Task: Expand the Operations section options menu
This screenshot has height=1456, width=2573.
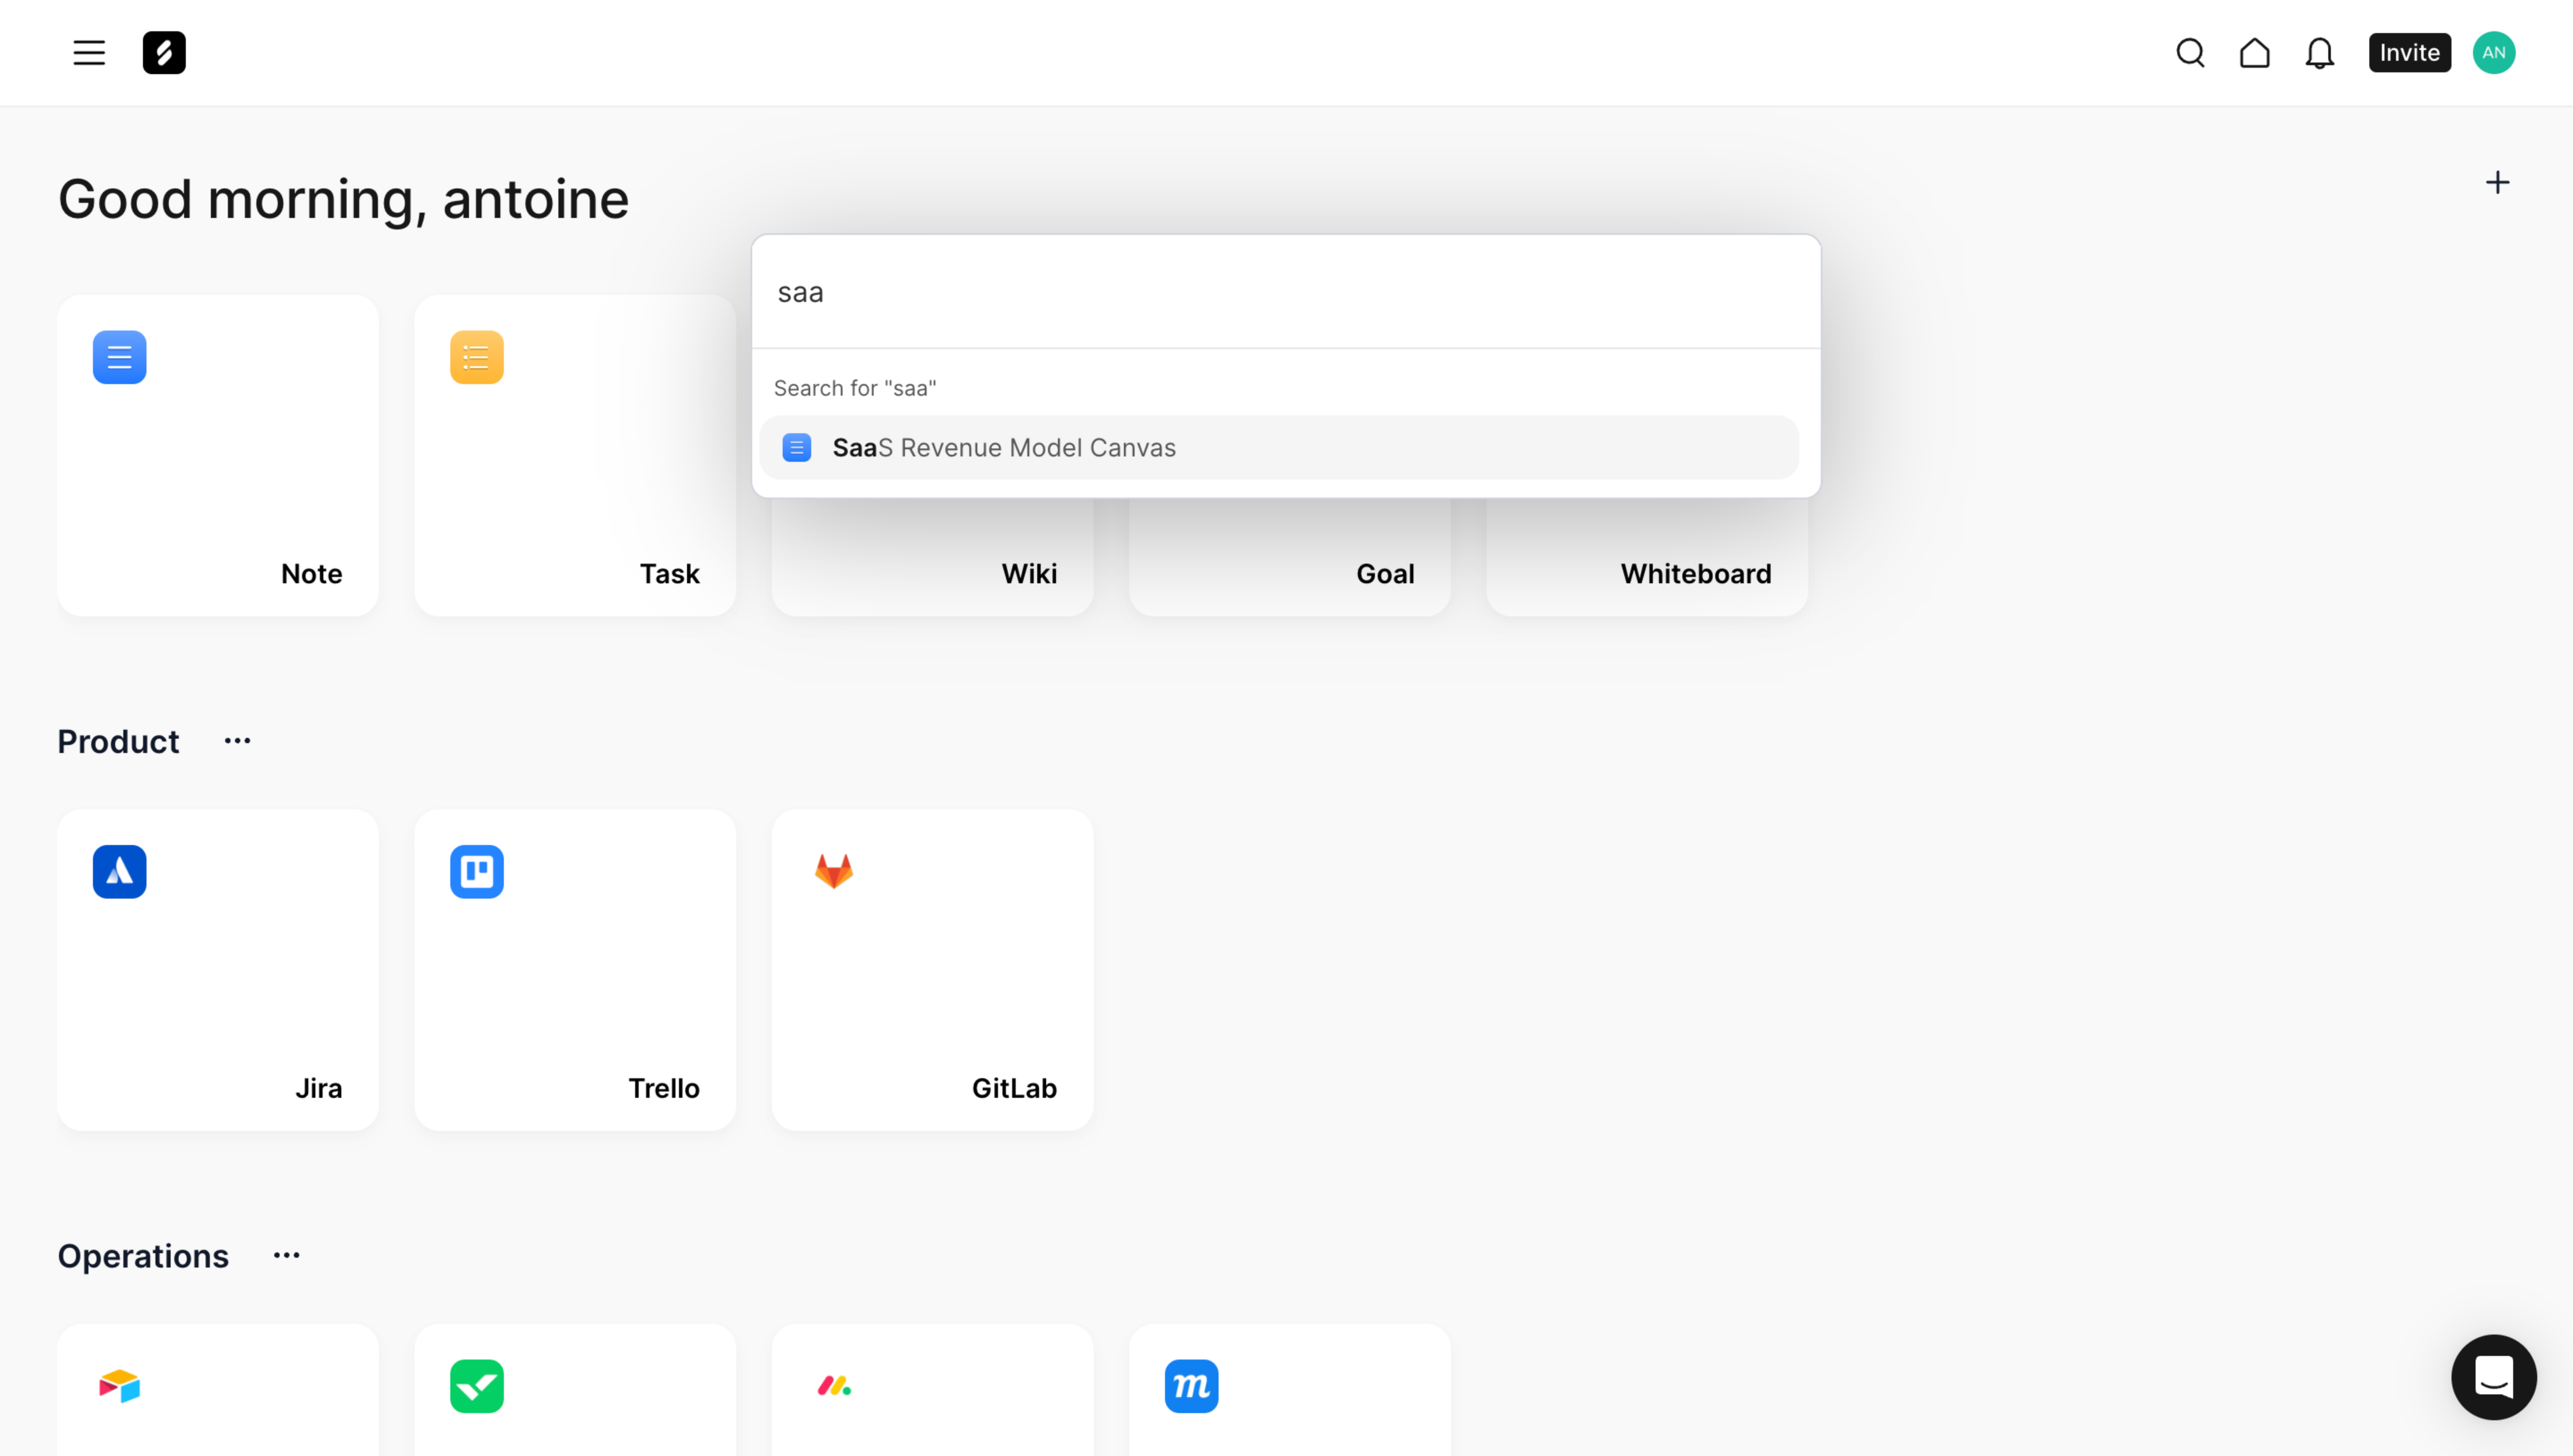Action: [x=286, y=1256]
